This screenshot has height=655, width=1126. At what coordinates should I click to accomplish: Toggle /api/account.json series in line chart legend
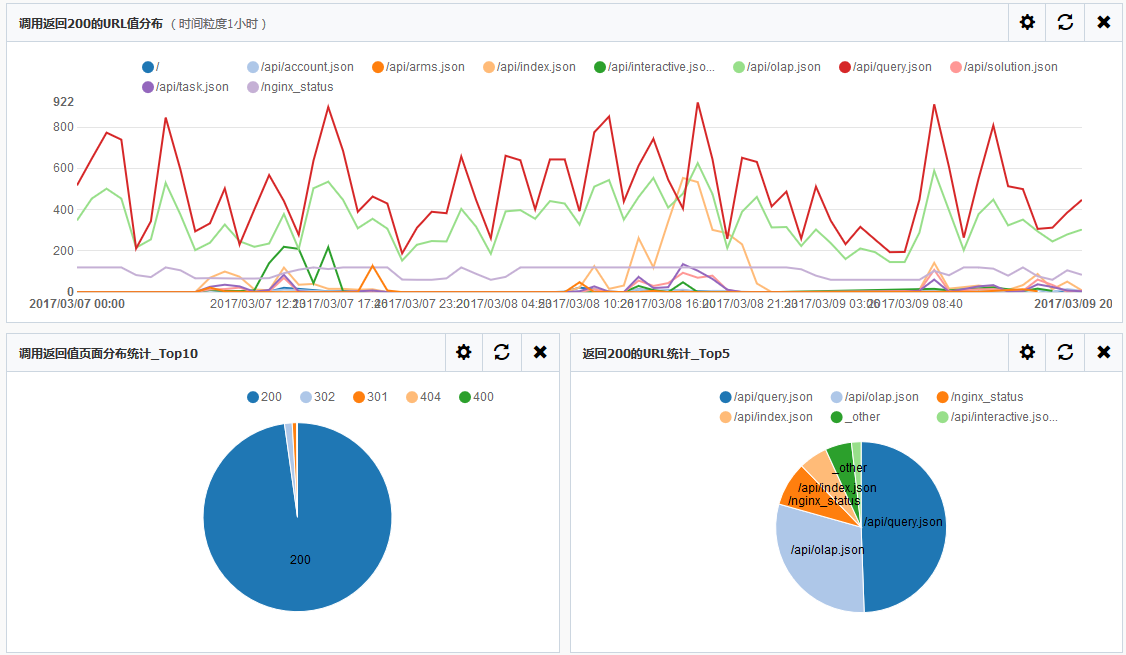(300, 67)
